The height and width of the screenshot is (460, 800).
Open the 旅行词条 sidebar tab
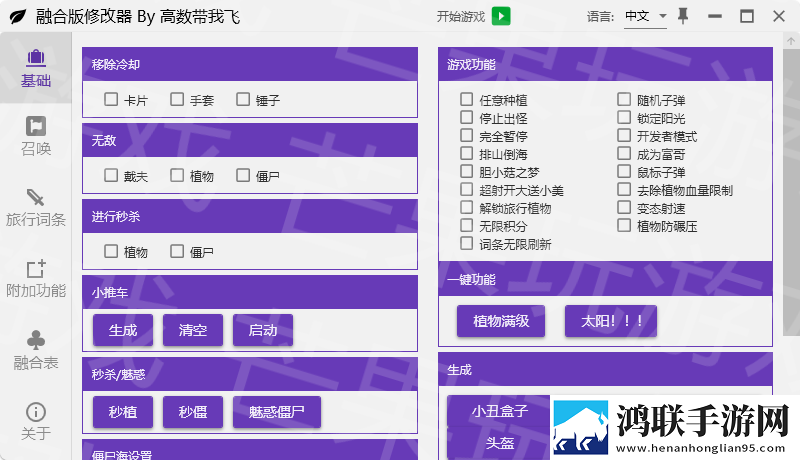tap(36, 208)
